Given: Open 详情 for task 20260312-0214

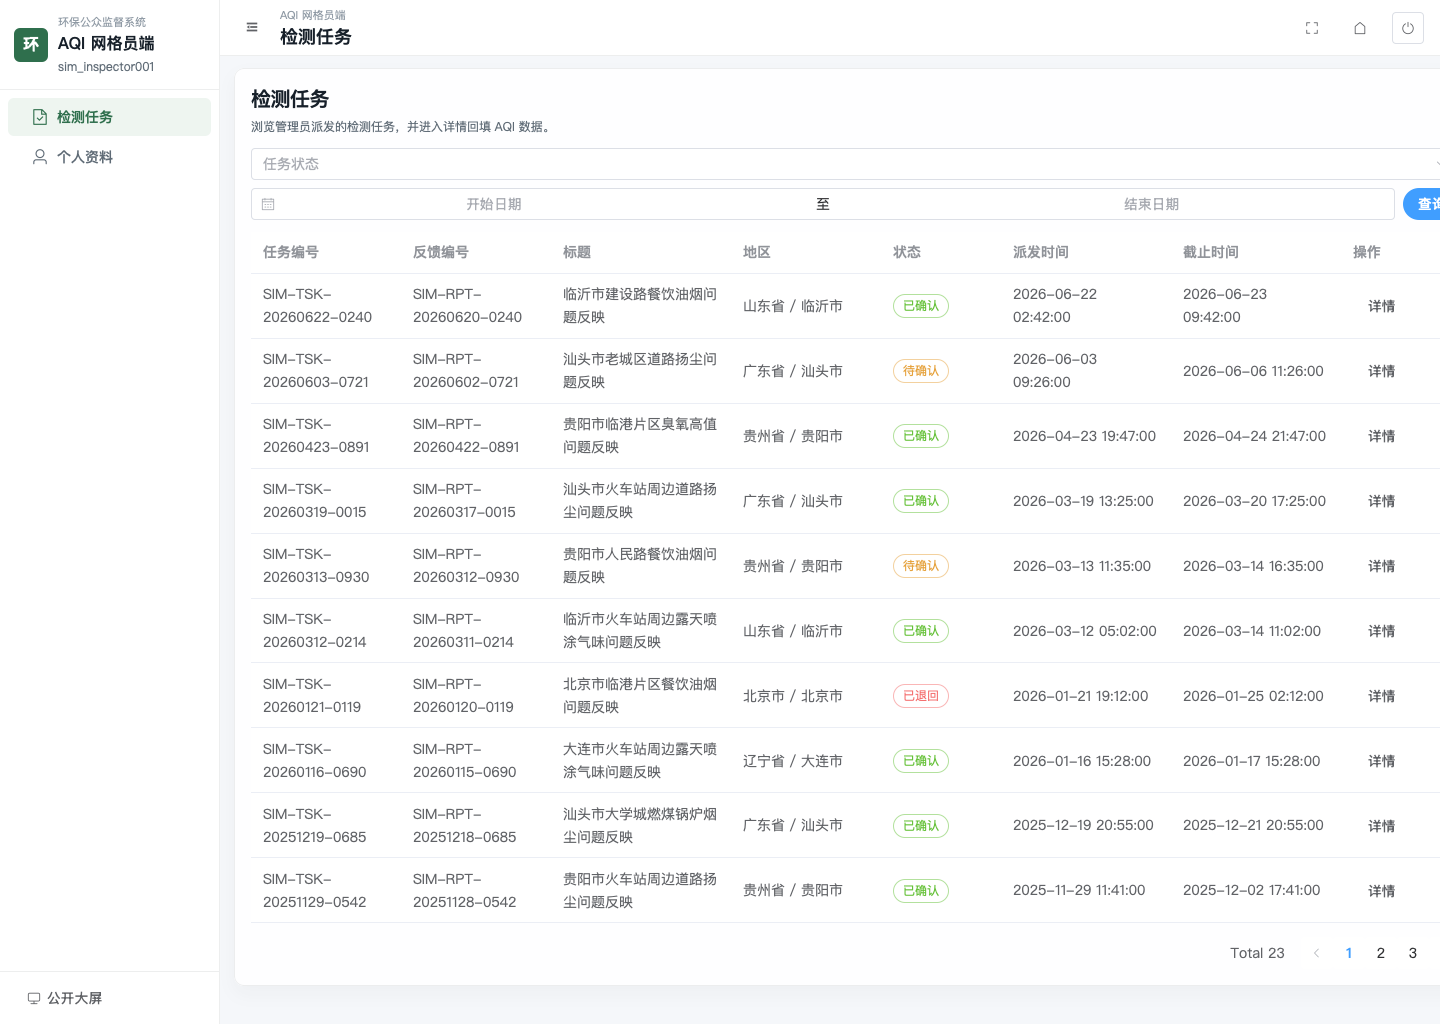Looking at the screenshot, I should 1381,631.
